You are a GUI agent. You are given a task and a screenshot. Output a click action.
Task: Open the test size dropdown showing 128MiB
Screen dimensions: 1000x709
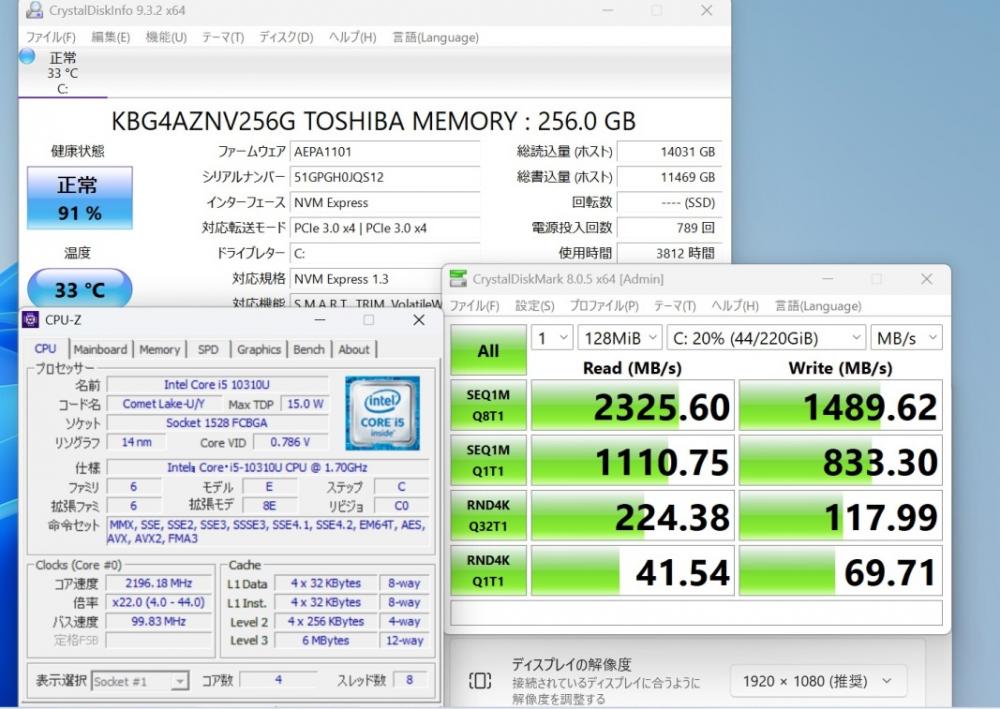[x=620, y=338]
